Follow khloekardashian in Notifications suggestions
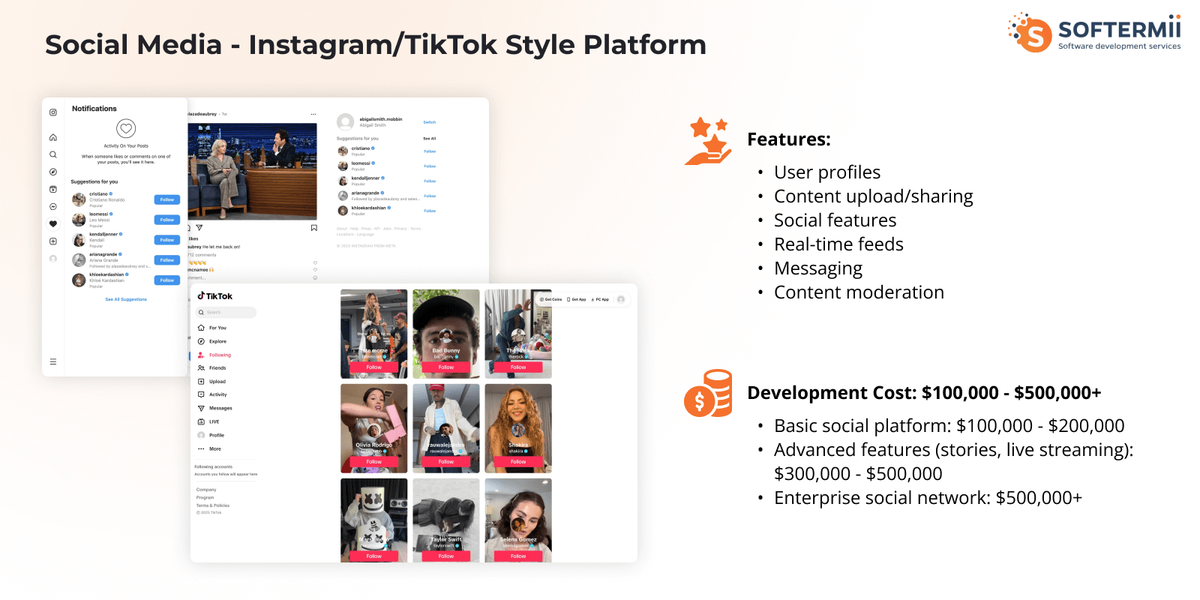This screenshot has width=1200, height=600. [x=167, y=280]
